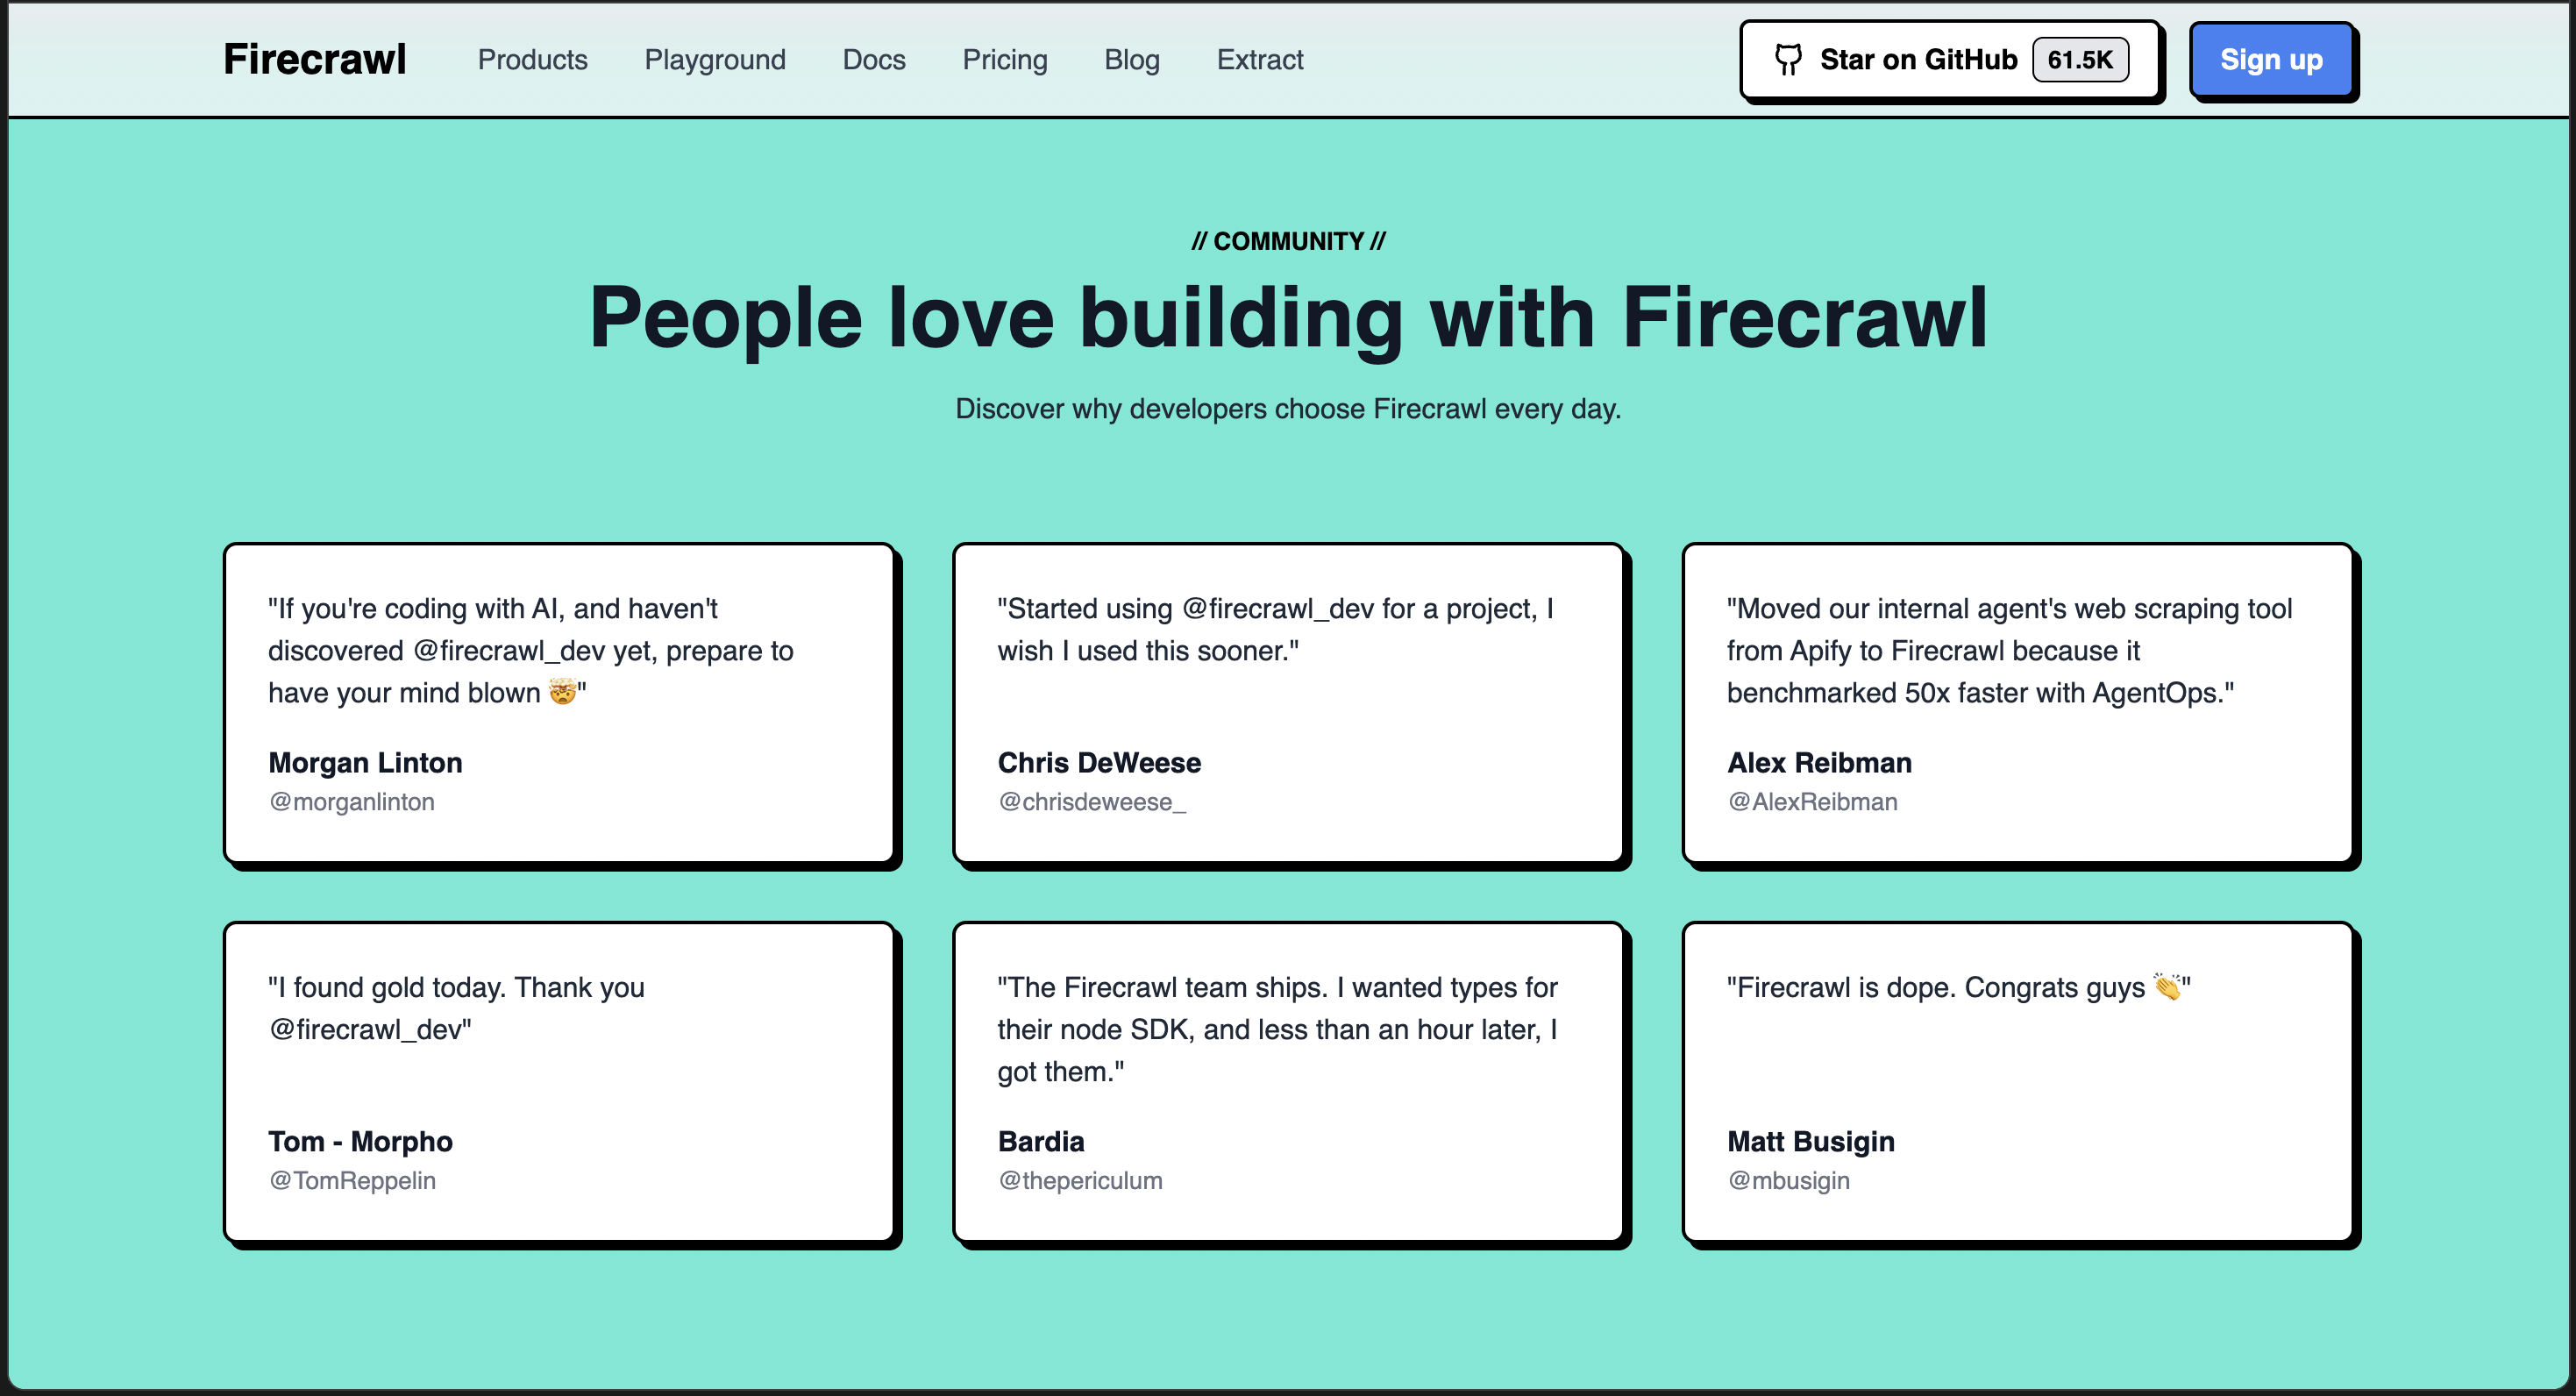Click the People love building with Firecrawl heading

[x=1287, y=318]
